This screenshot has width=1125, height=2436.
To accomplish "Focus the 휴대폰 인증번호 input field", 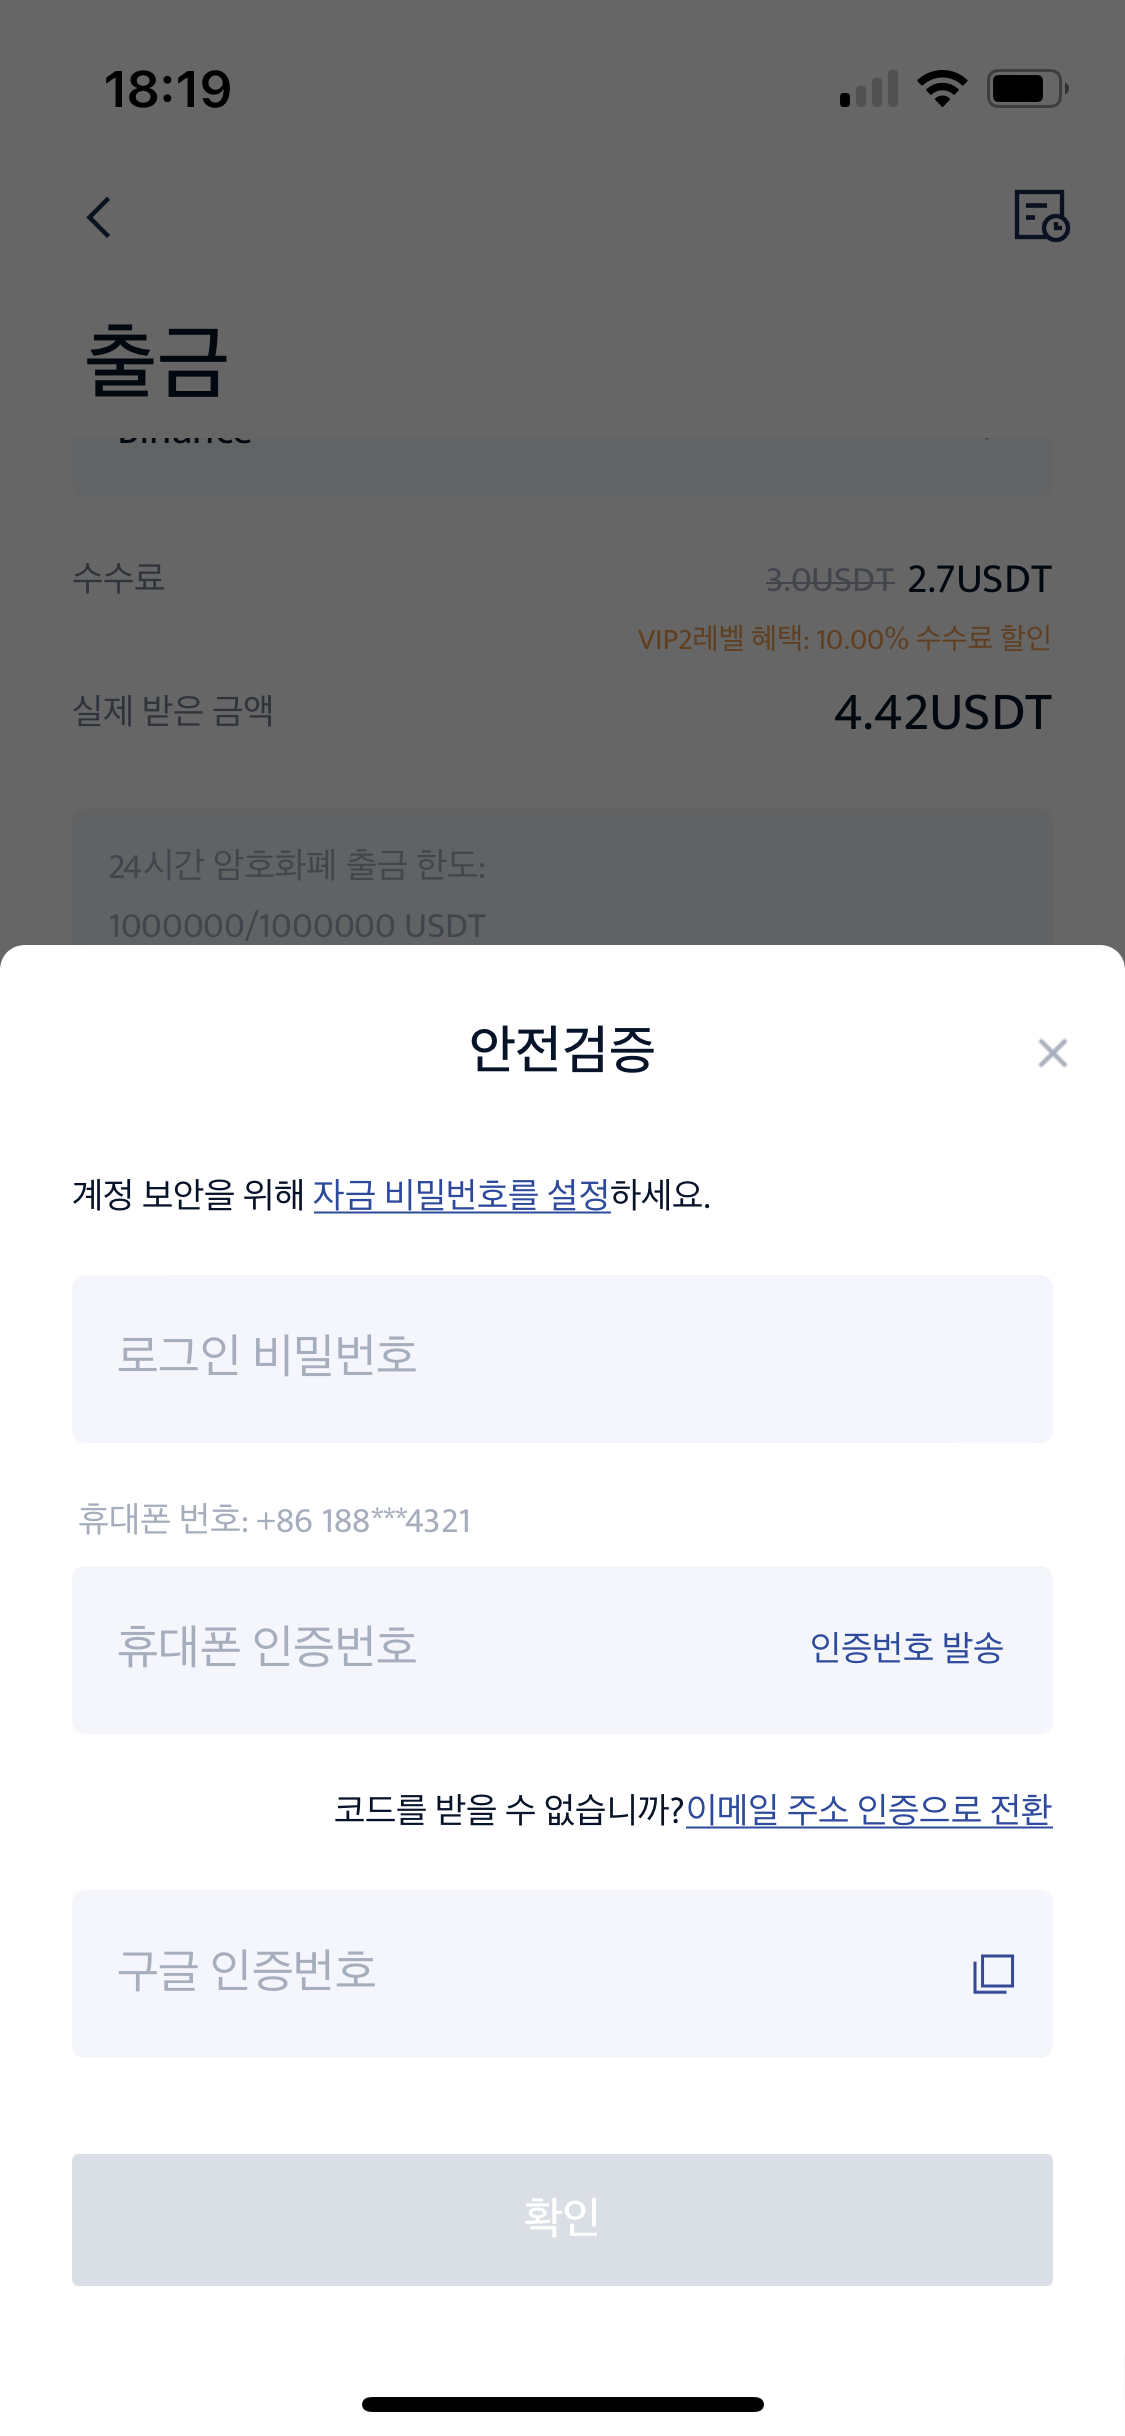I will coord(430,1649).
